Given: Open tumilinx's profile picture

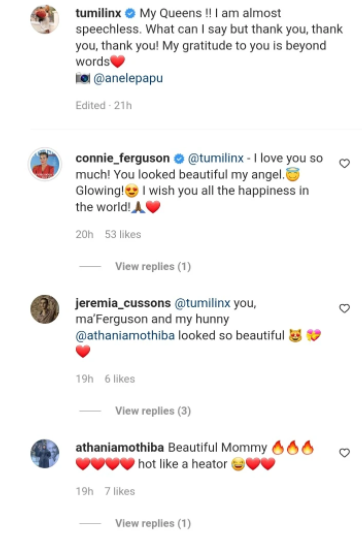Looking at the screenshot, I should pyautogui.click(x=45, y=19).
